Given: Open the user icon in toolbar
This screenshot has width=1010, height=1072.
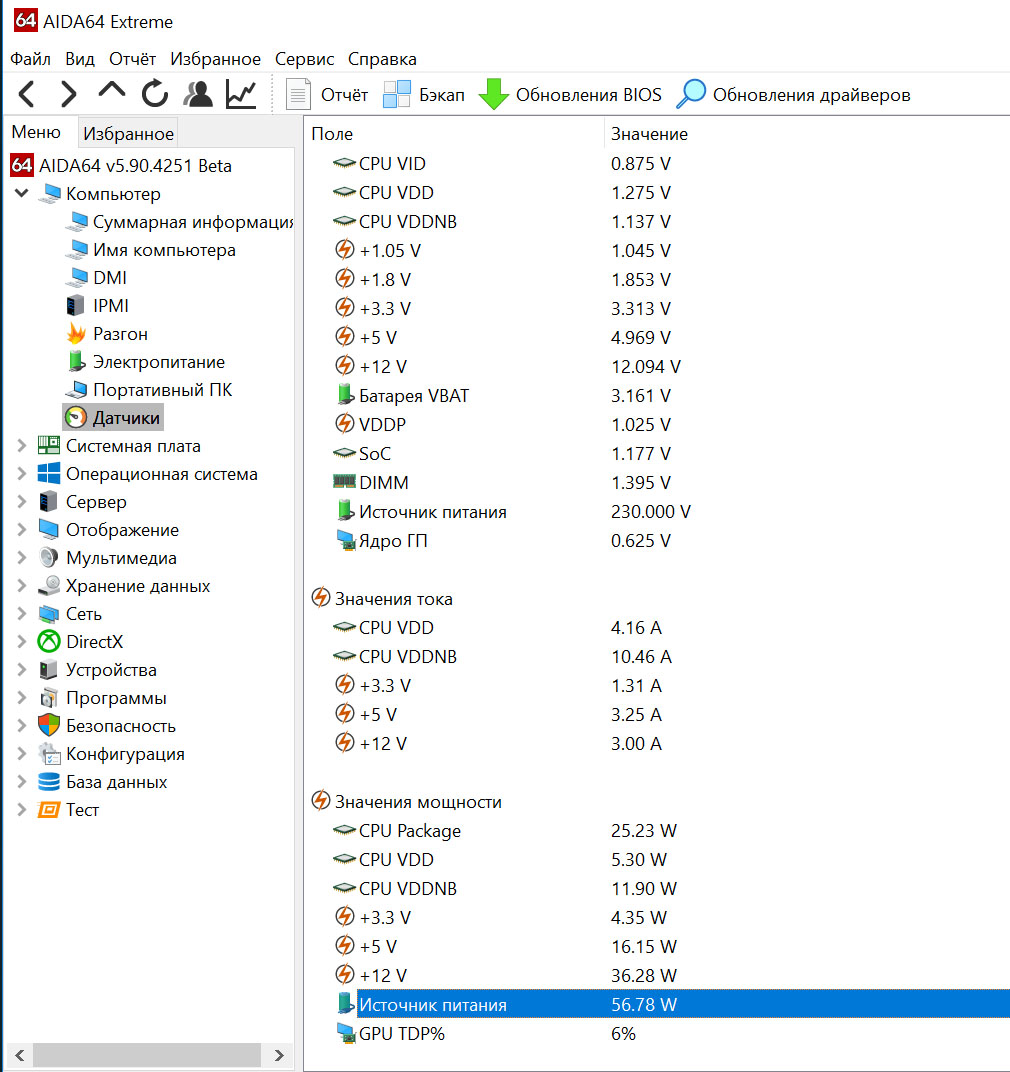Looking at the screenshot, I should tap(198, 94).
